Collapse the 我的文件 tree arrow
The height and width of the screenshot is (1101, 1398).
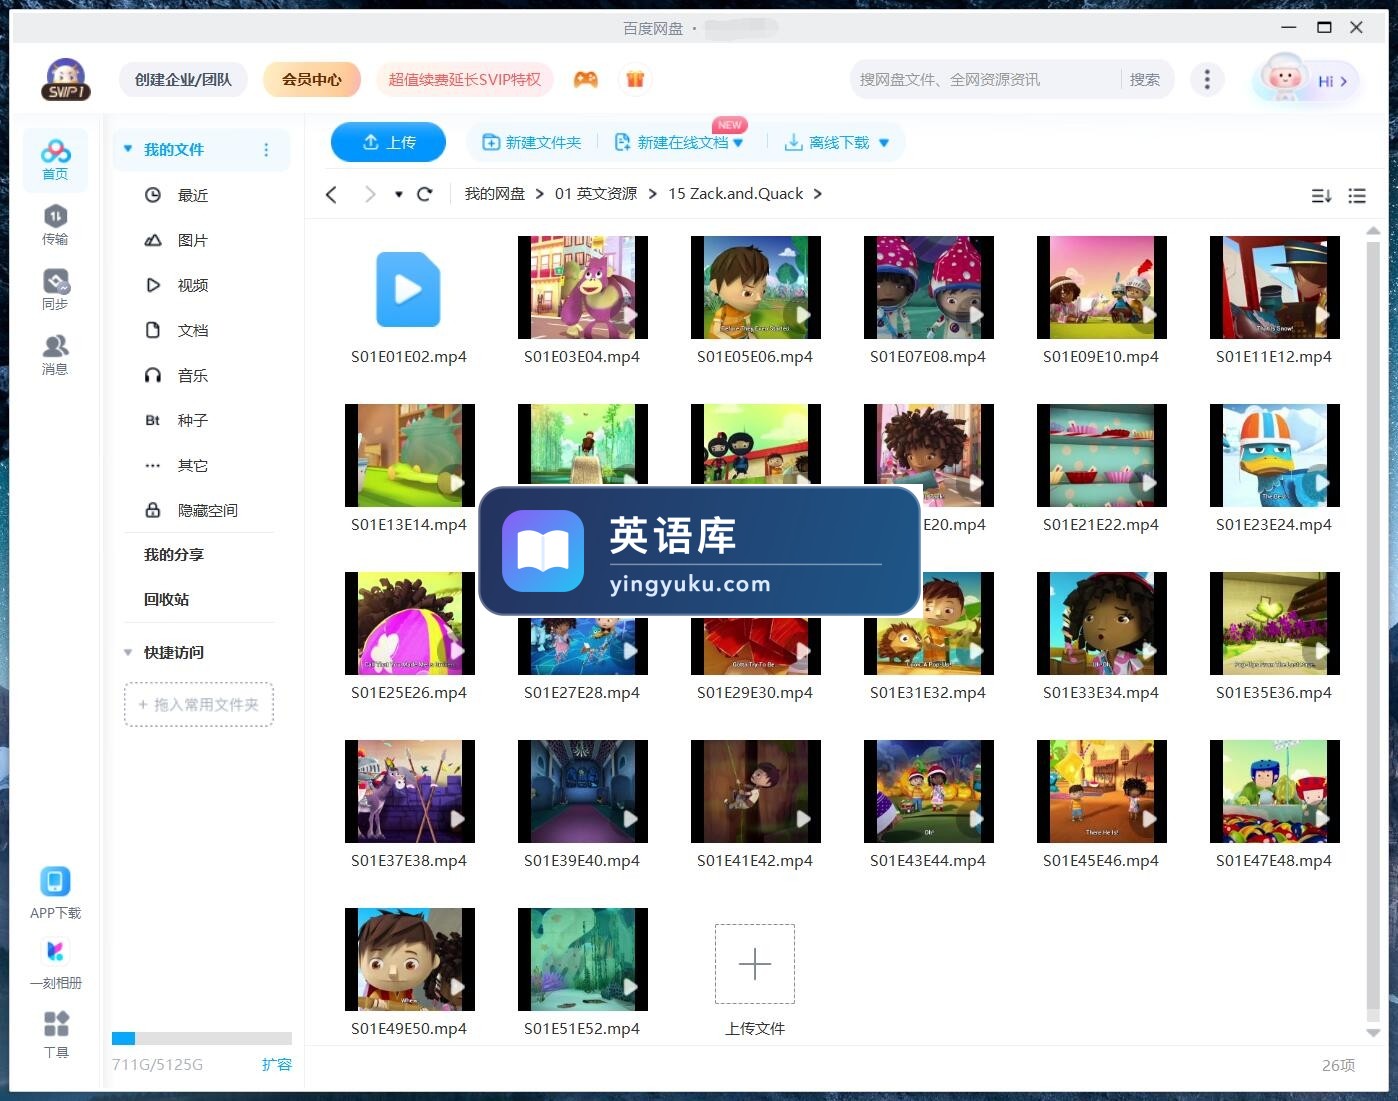(x=127, y=149)
